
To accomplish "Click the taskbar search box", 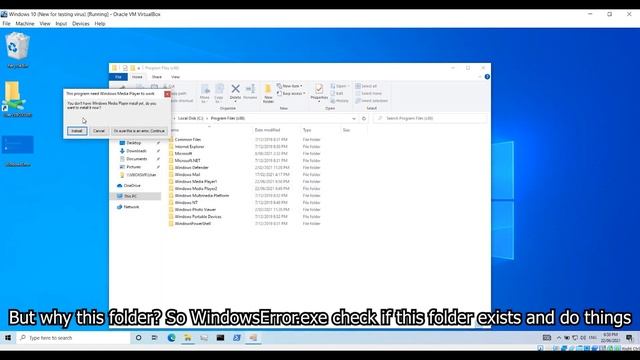I will click(73, 338).
